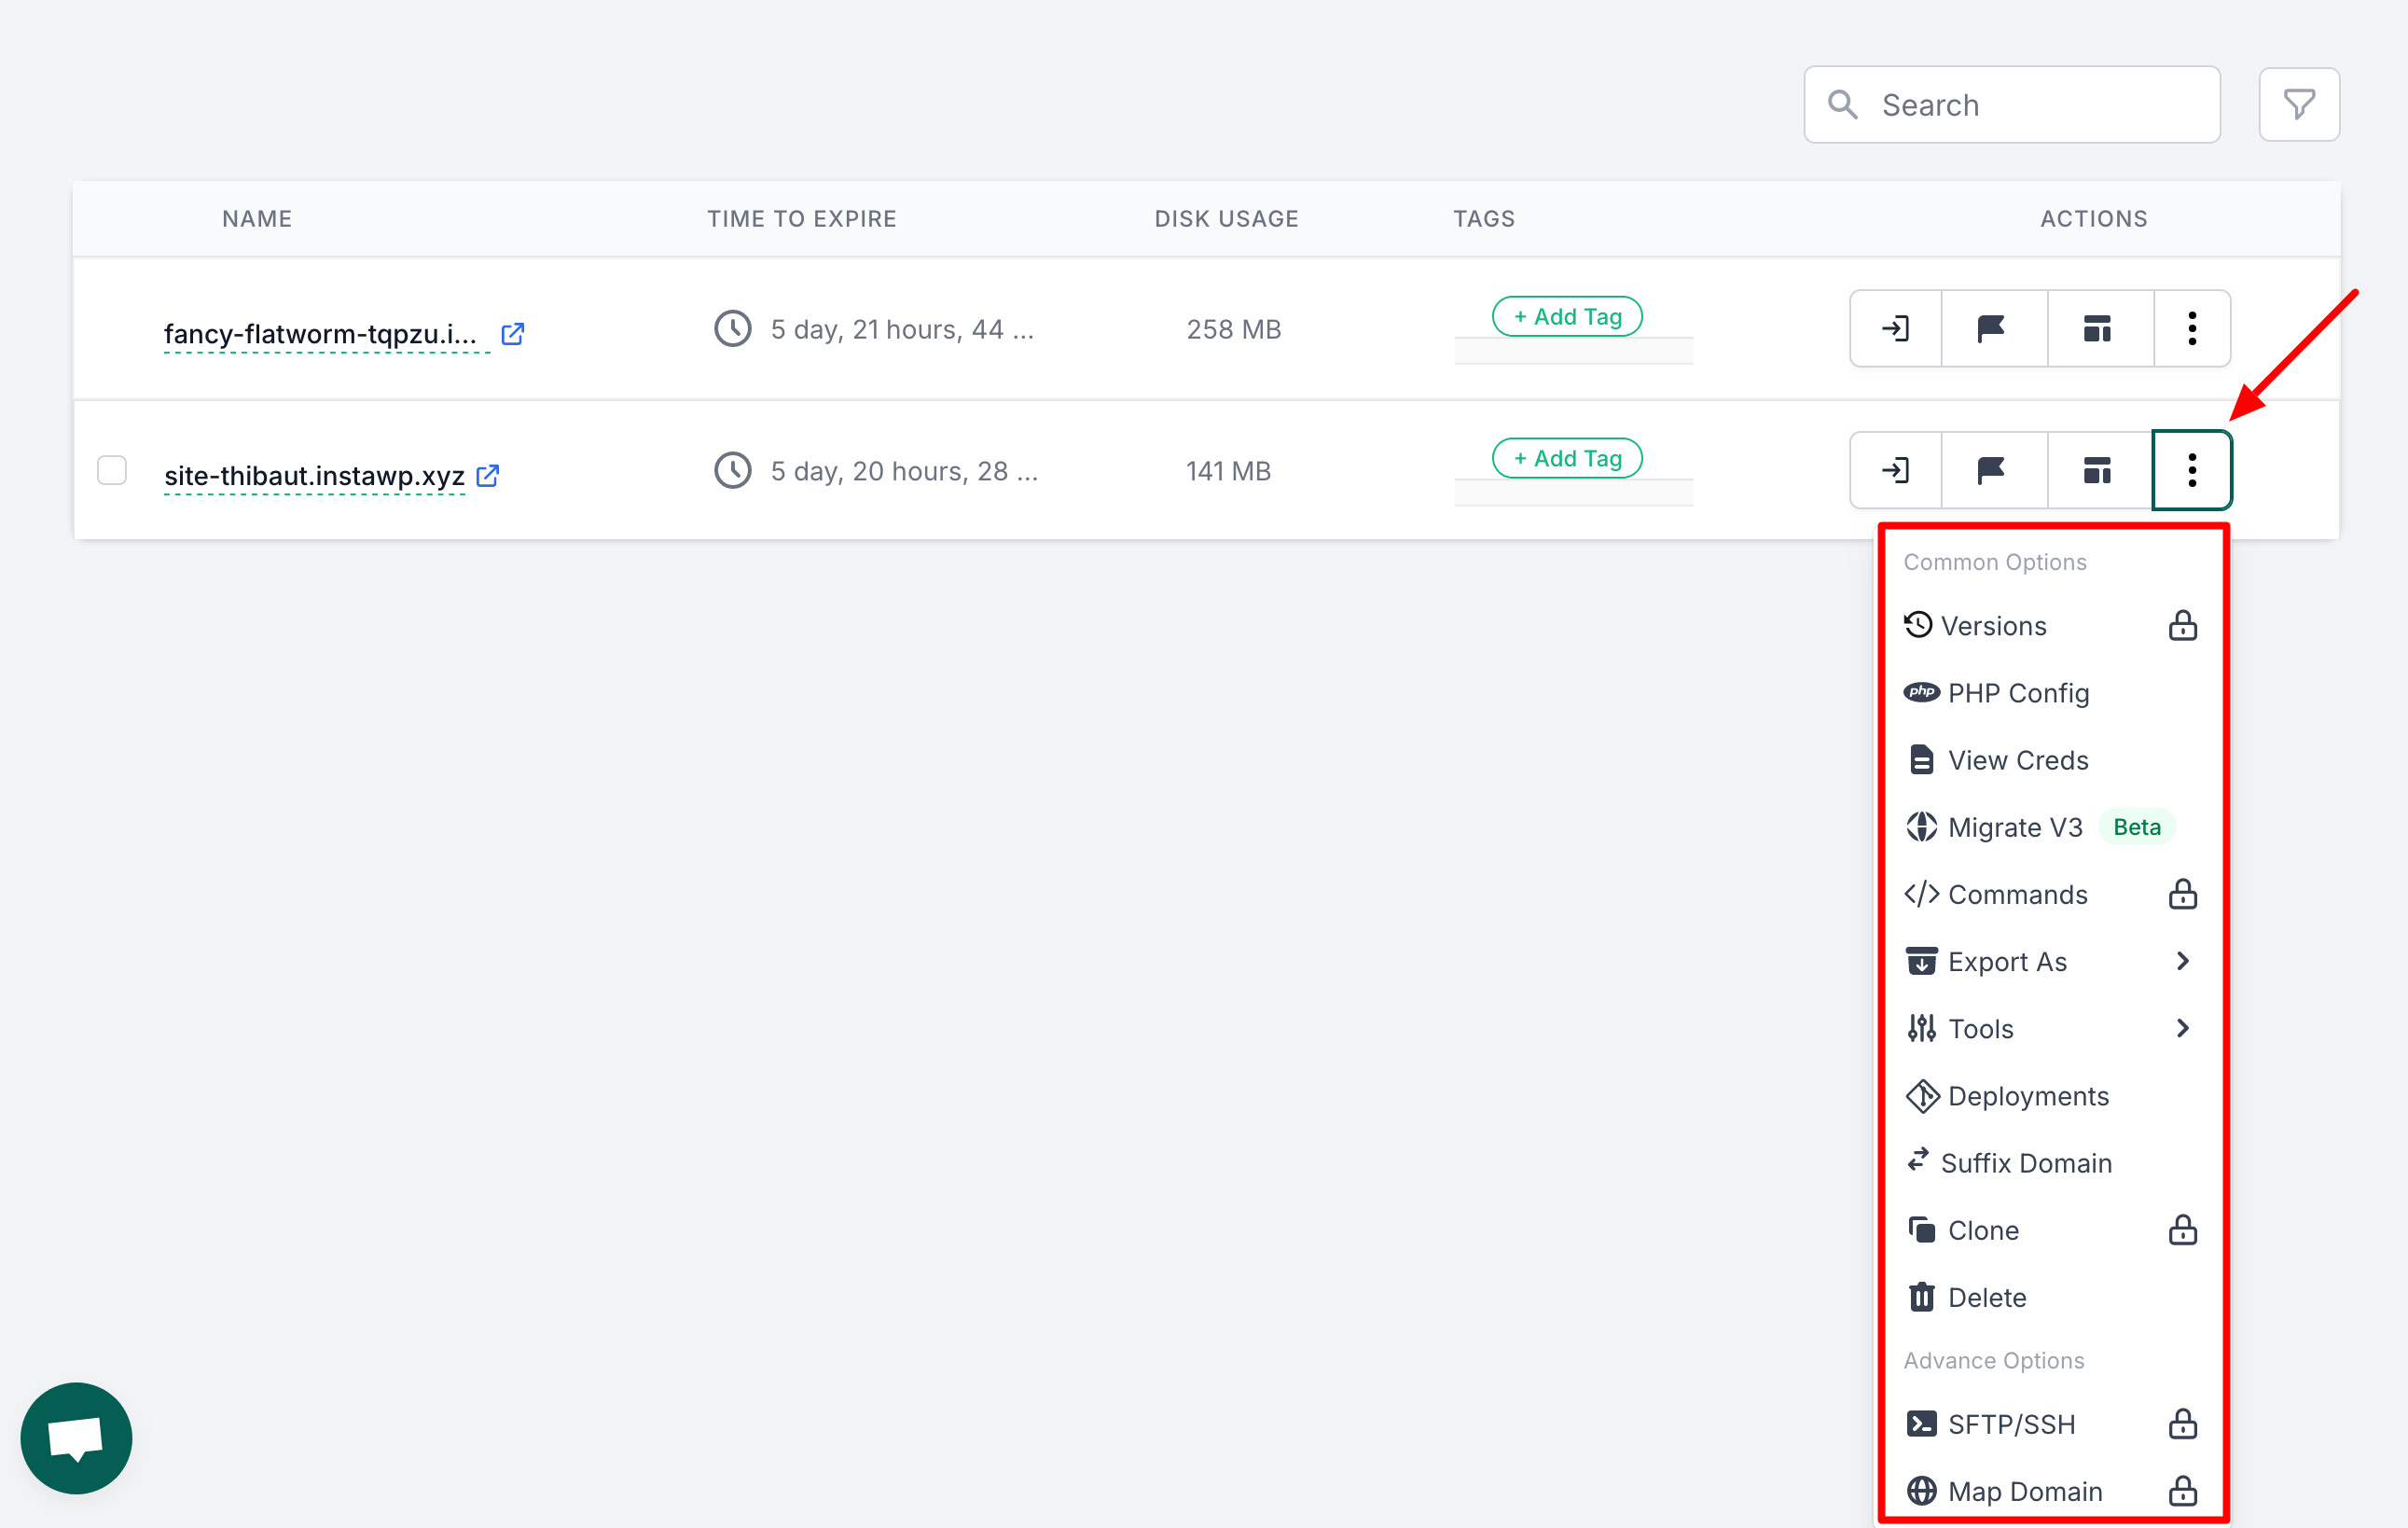Select the Suffix Domain option
Viewport: 2408px width, 1528px height.
coord(2027,1163)
